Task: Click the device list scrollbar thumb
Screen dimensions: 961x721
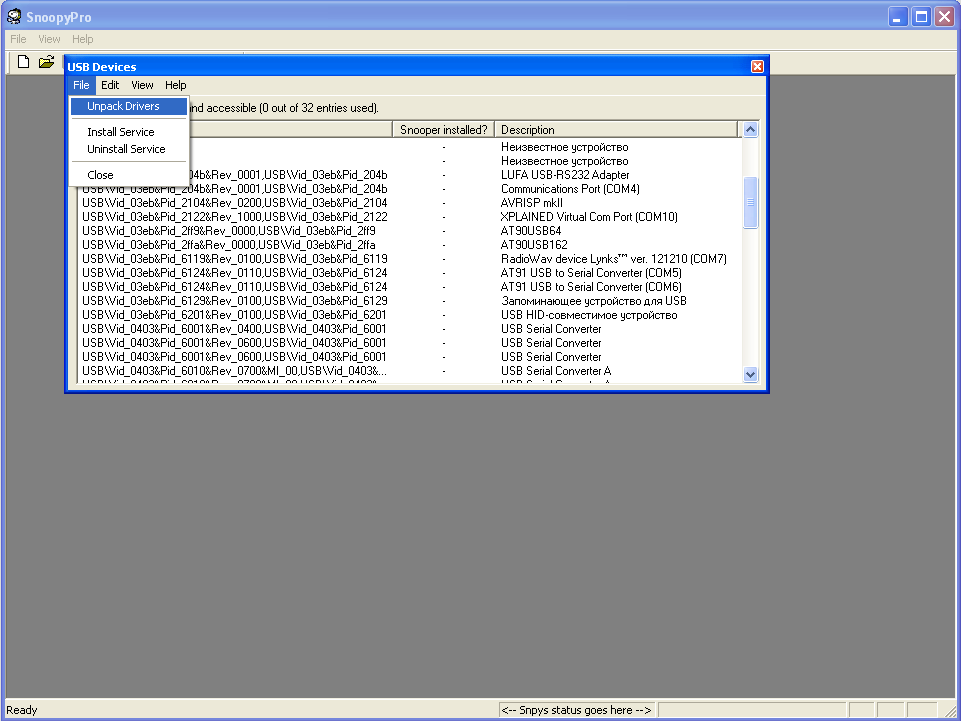Action: point(751,203)
